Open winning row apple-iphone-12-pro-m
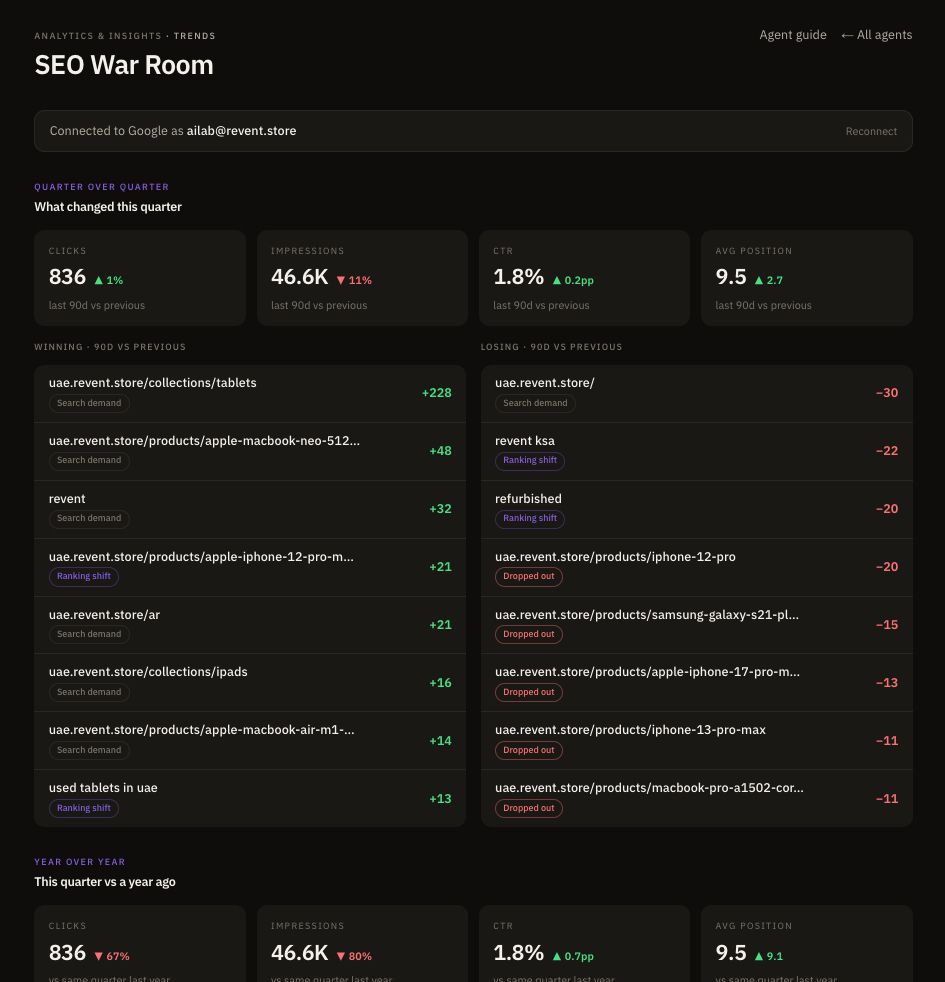945x982 pixels. [250, 567]
